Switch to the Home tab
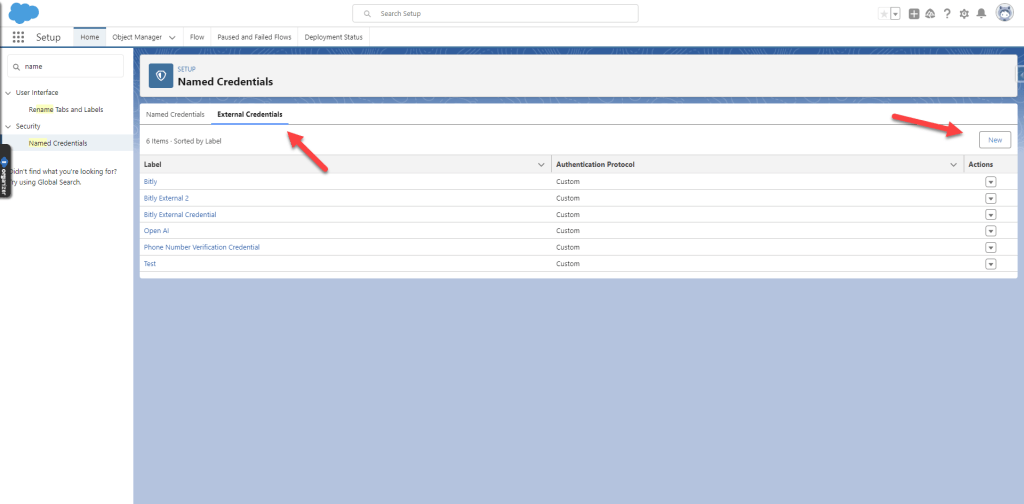Image resolution: width=1024 pixels, height=504 pixels. coord(89,37)
